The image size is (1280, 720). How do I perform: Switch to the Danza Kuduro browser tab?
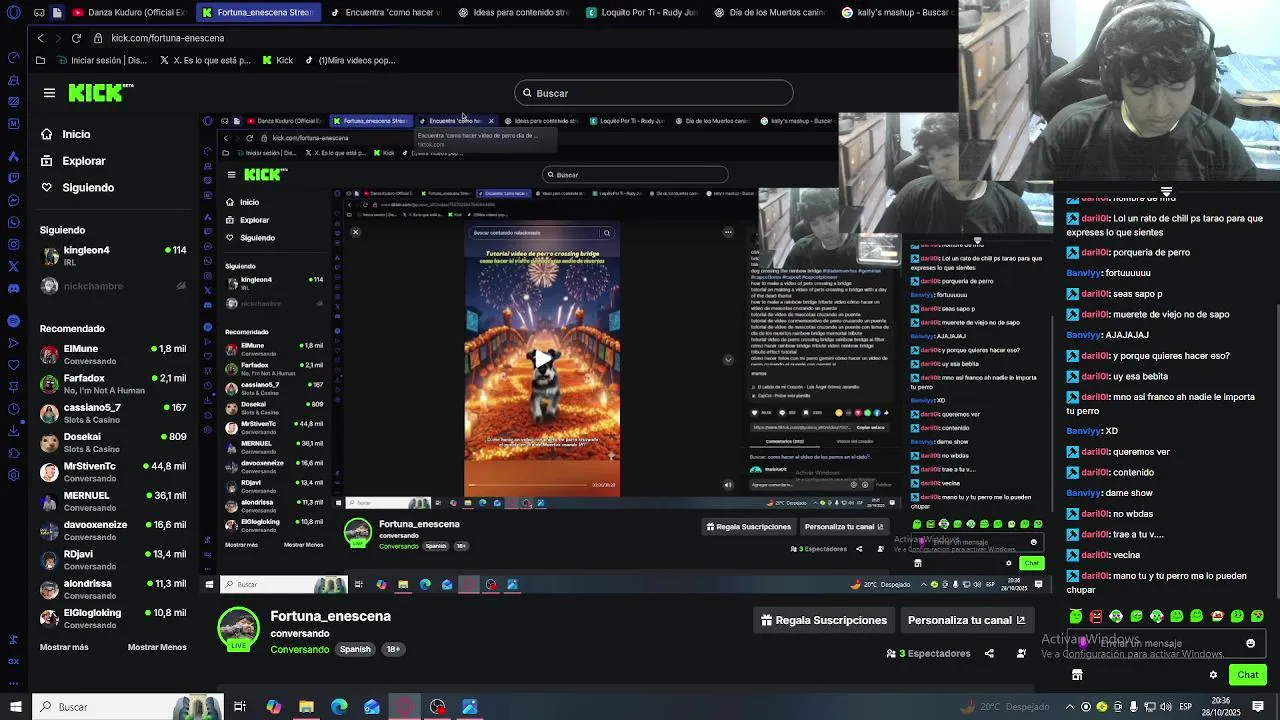(x=128, y=13)
